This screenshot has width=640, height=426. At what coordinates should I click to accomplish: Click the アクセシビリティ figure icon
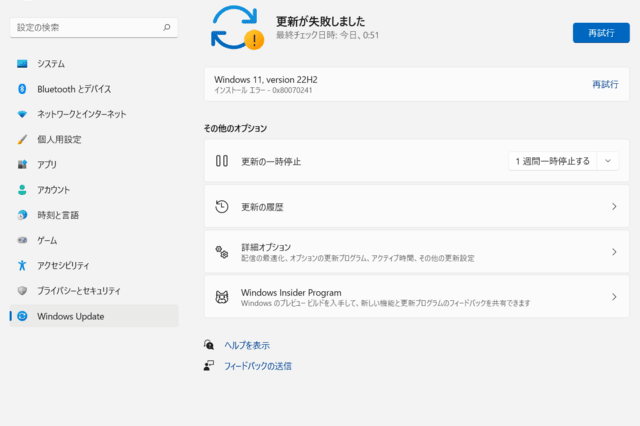click(22, 266)
